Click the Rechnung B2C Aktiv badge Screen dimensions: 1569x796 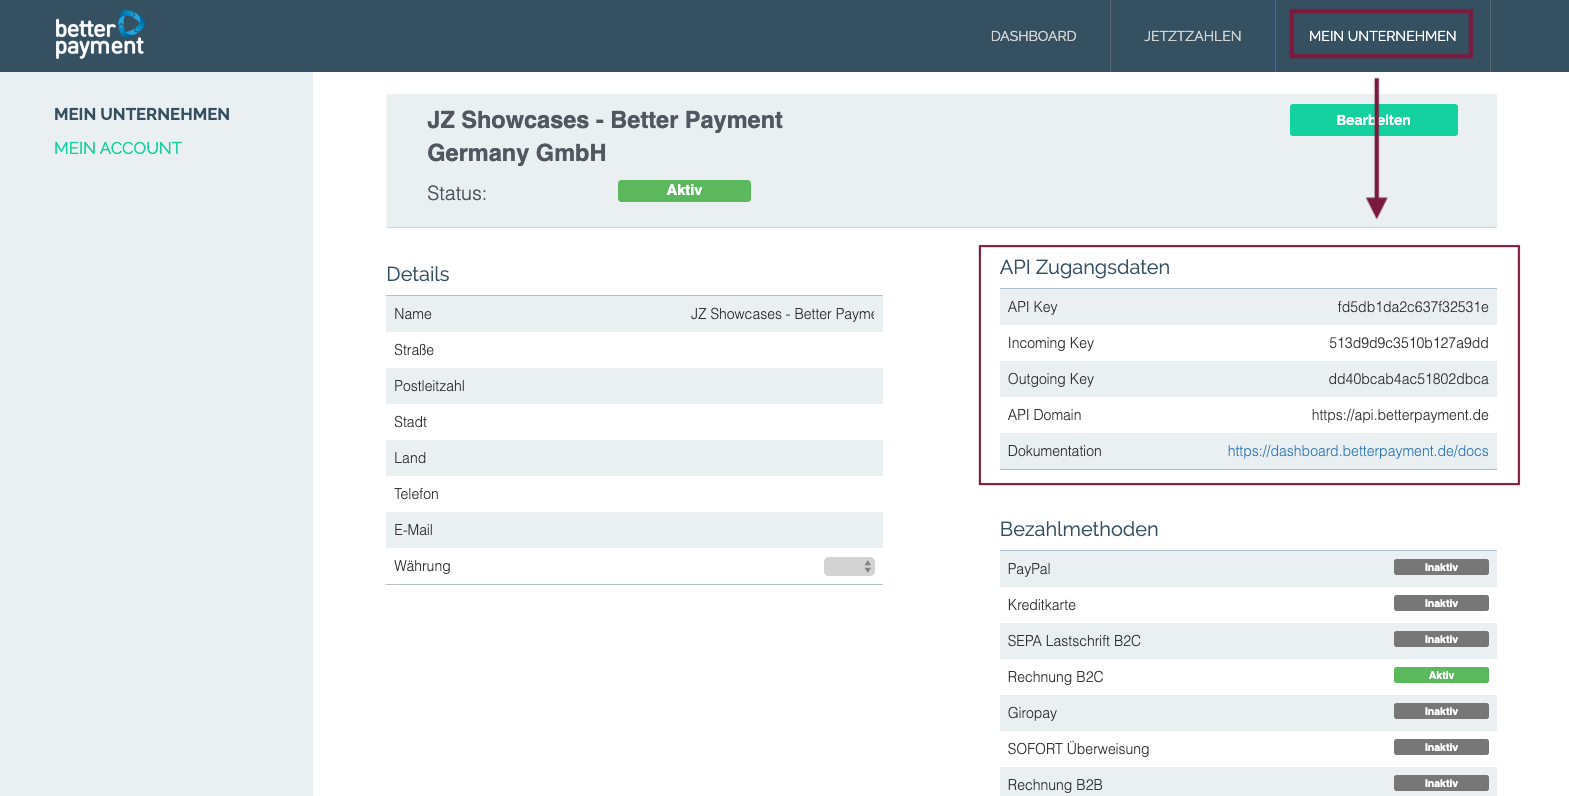click(1441, 675)
